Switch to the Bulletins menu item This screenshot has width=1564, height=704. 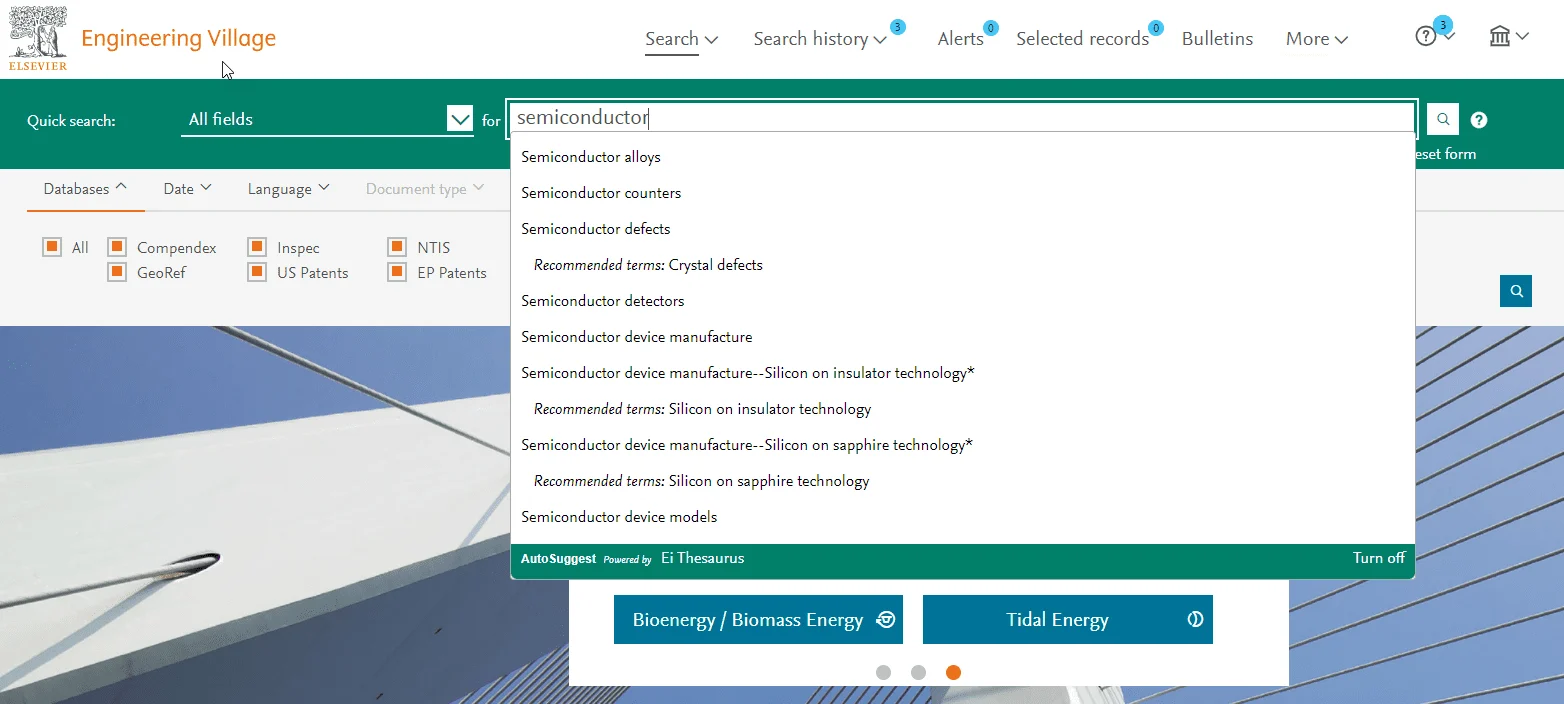point(1217,38)
